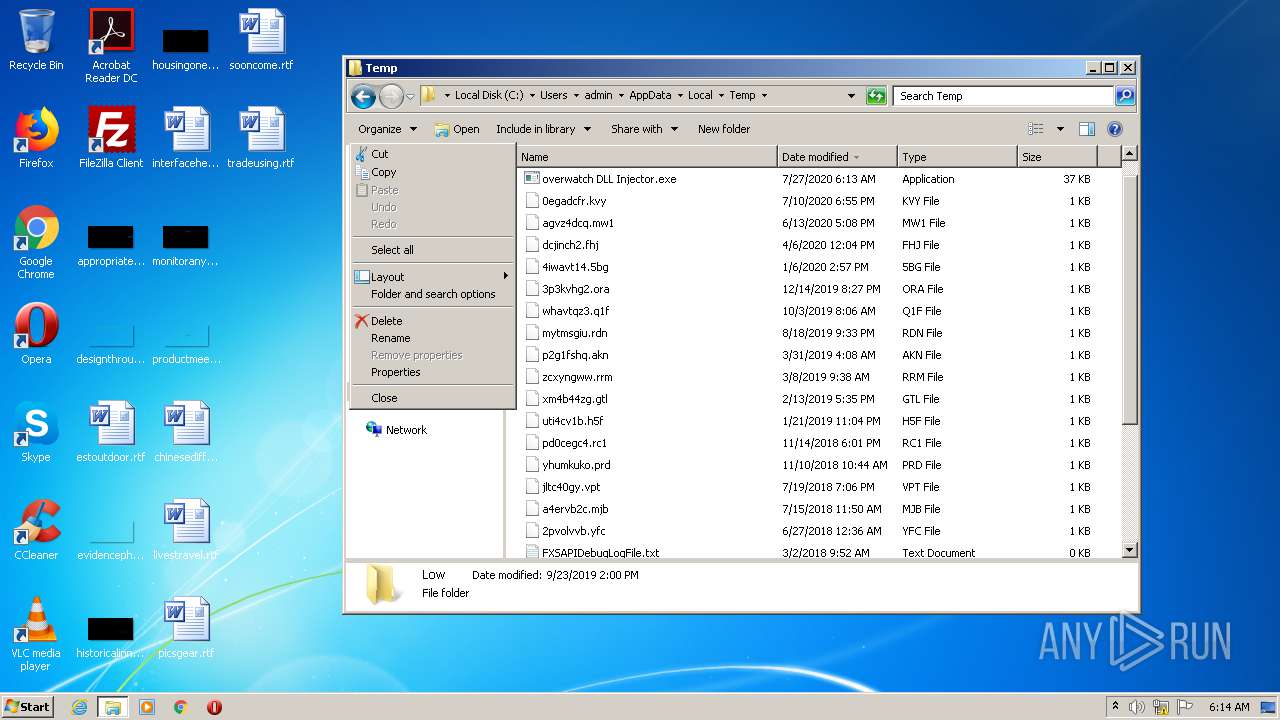
Task: Click the search magnifier icon
Action: (1125, 96)
